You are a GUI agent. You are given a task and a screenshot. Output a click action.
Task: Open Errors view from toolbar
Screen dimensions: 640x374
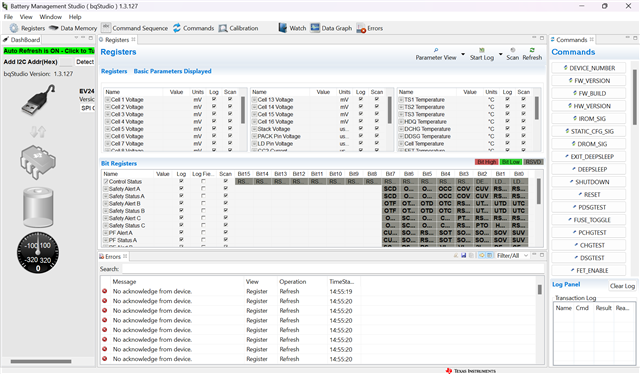[x=370, y=28]
